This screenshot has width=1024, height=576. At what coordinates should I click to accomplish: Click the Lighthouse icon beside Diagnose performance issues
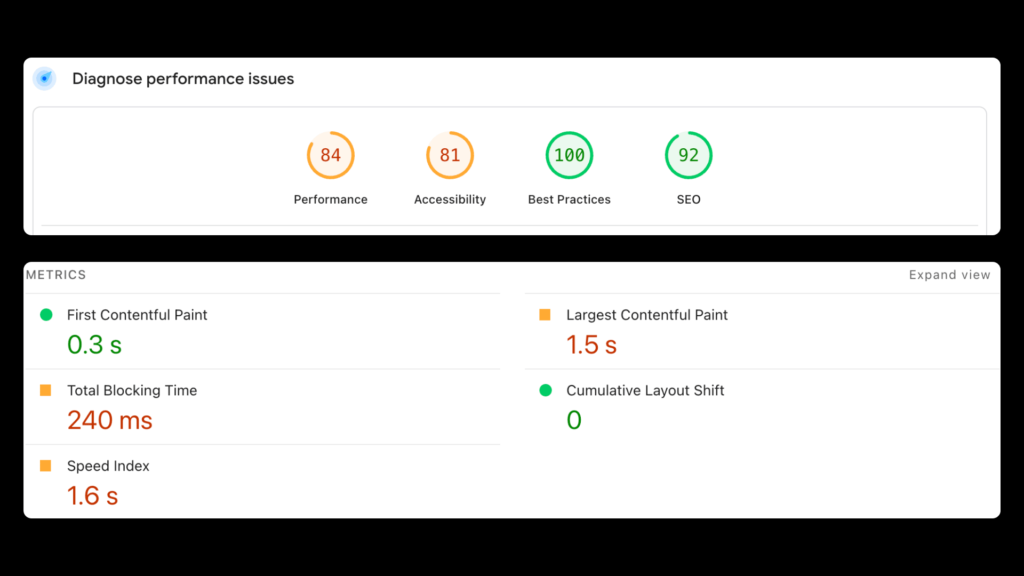44,79
